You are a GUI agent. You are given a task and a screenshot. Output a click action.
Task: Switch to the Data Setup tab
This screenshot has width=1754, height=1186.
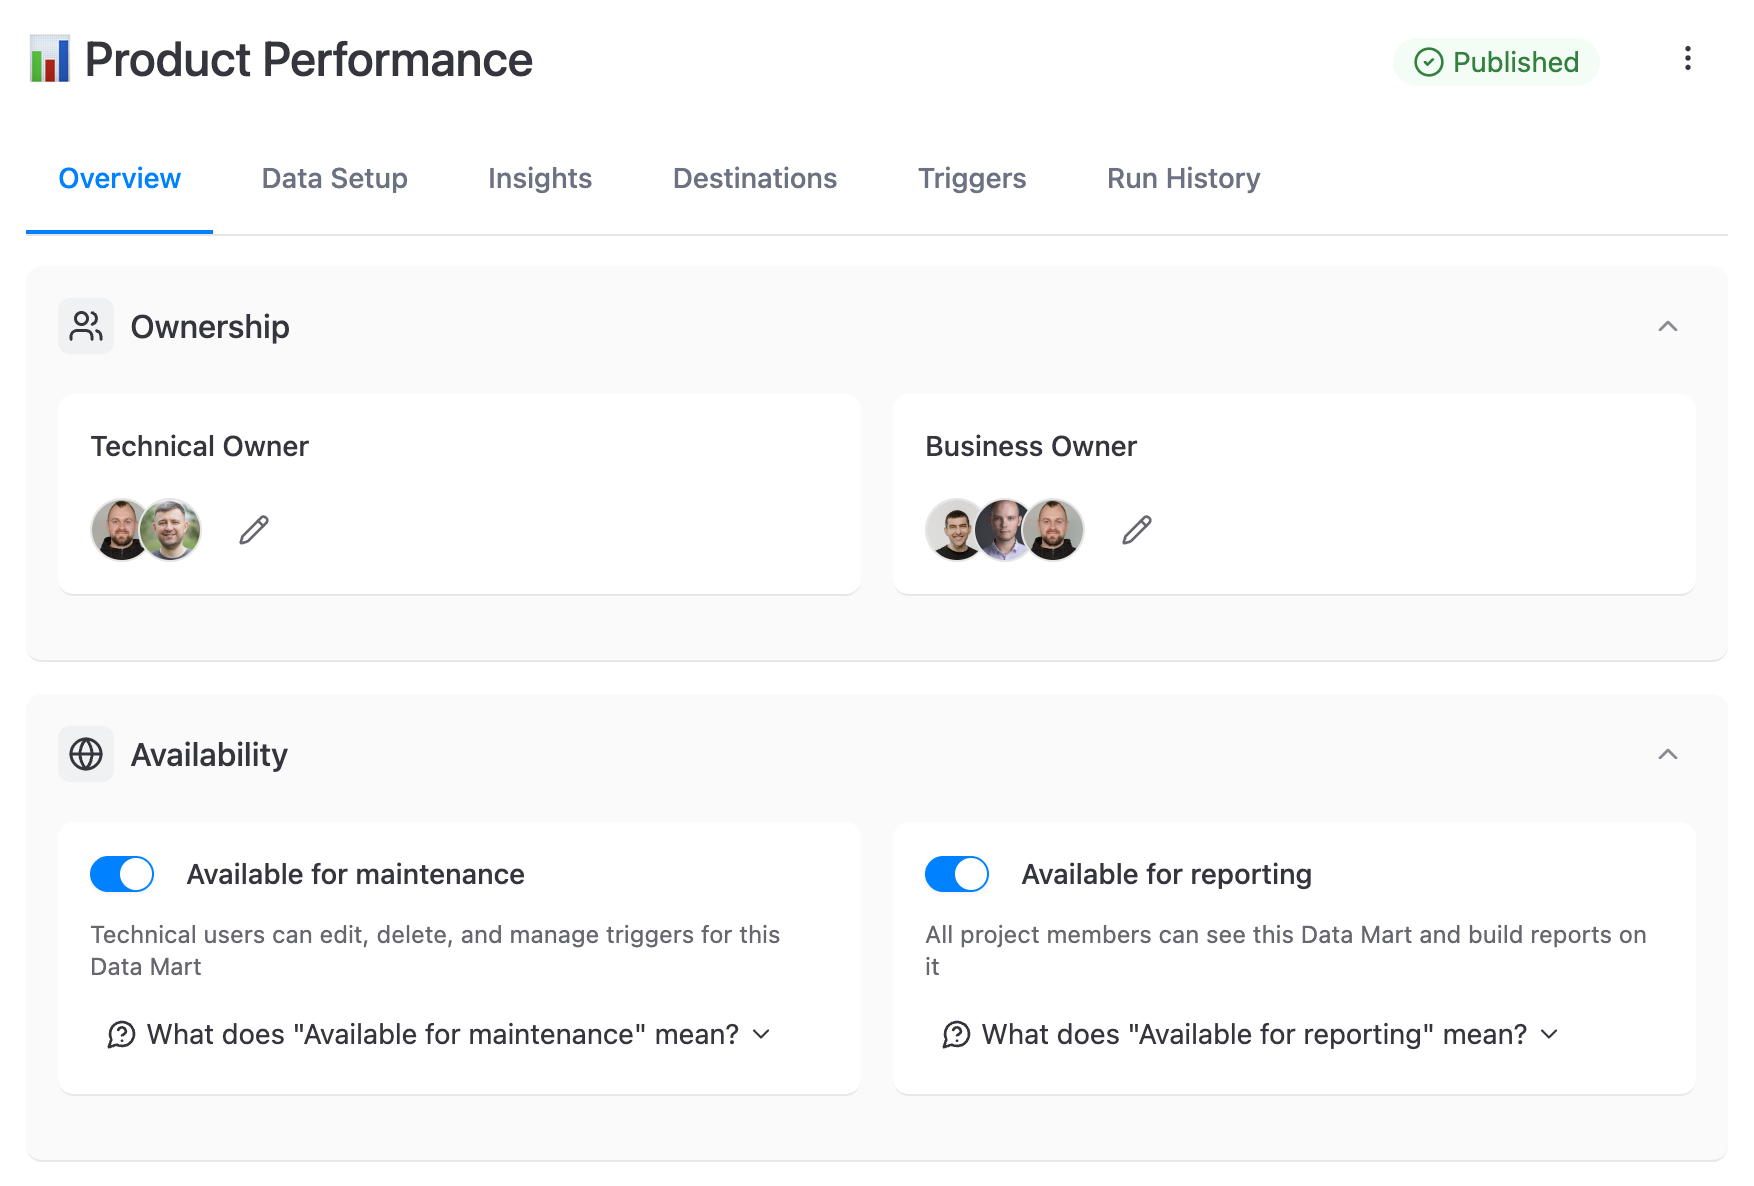coord(334,179)
